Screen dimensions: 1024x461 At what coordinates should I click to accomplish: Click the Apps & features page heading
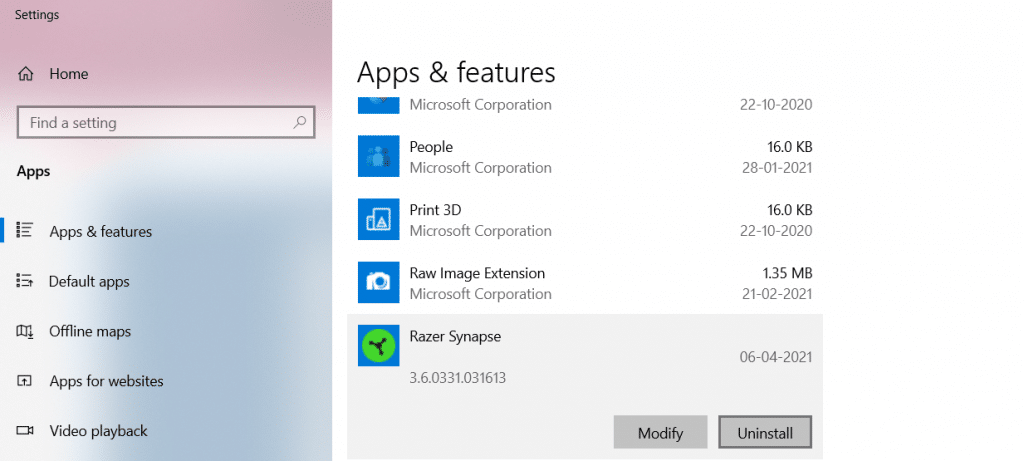pyautogui.click(x=456, y=72)
